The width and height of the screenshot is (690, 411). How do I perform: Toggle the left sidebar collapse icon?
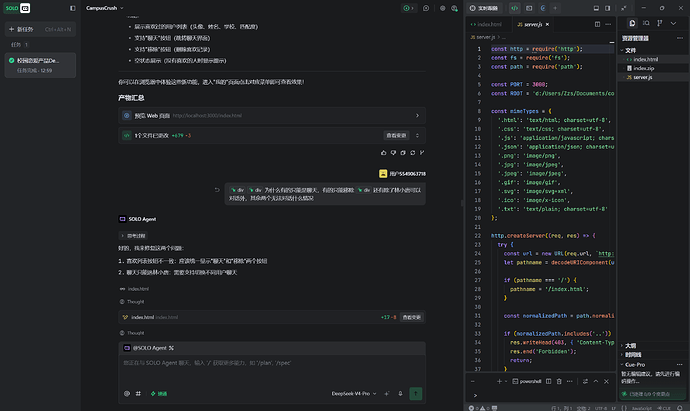click(73, 8)
